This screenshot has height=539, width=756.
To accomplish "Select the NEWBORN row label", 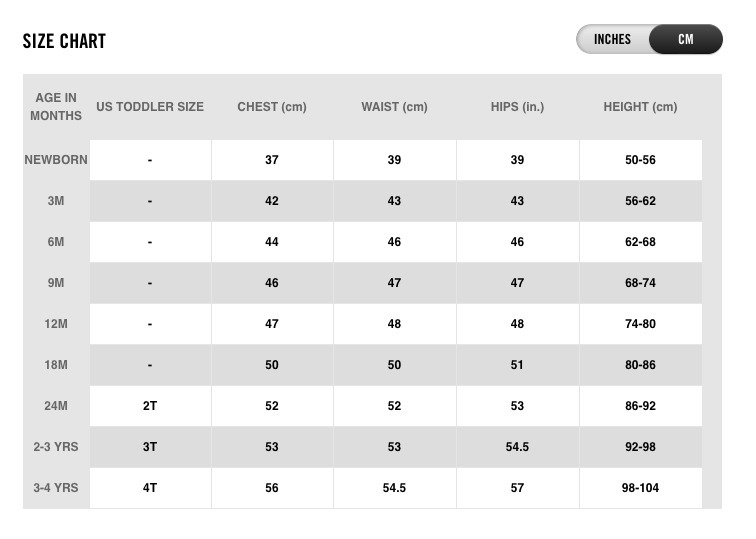I will 56,160.
